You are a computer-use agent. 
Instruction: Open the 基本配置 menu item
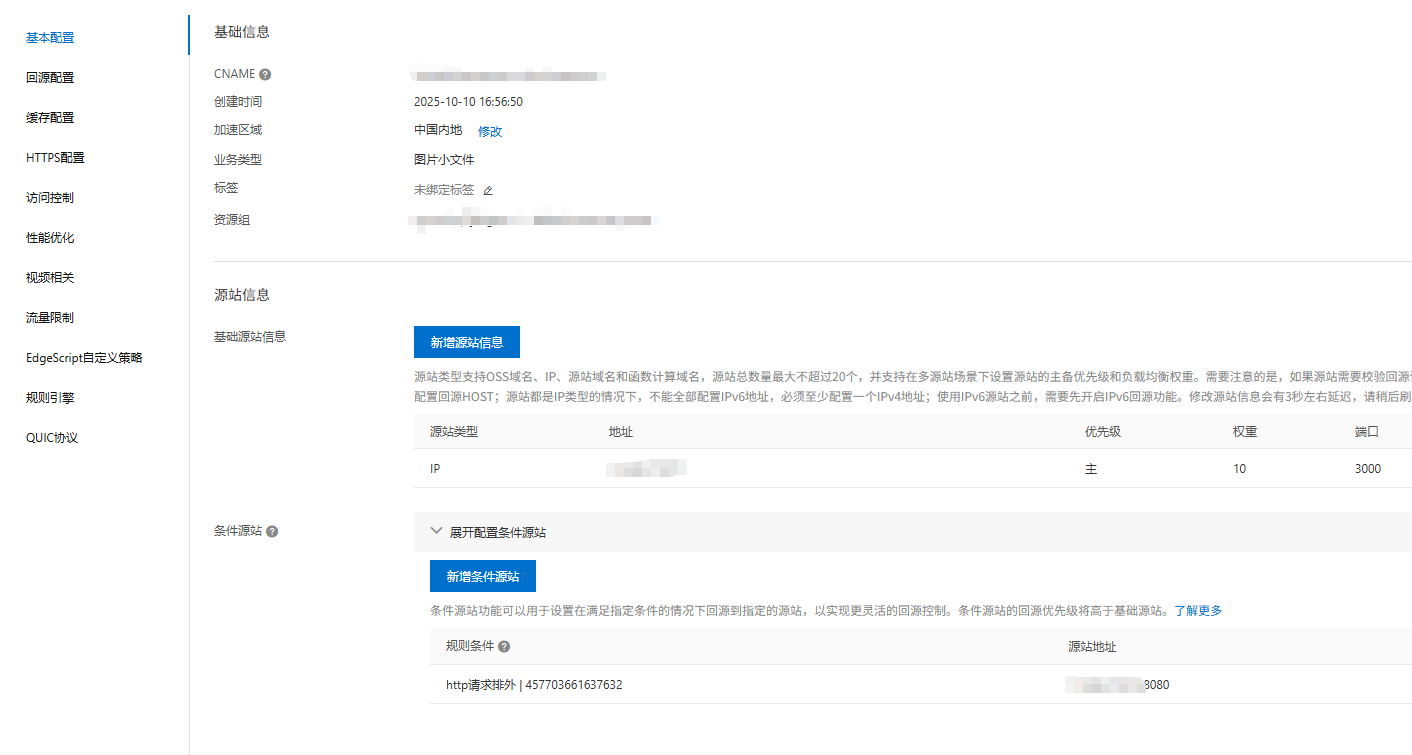pyautogui.click(x=50, y=38)
